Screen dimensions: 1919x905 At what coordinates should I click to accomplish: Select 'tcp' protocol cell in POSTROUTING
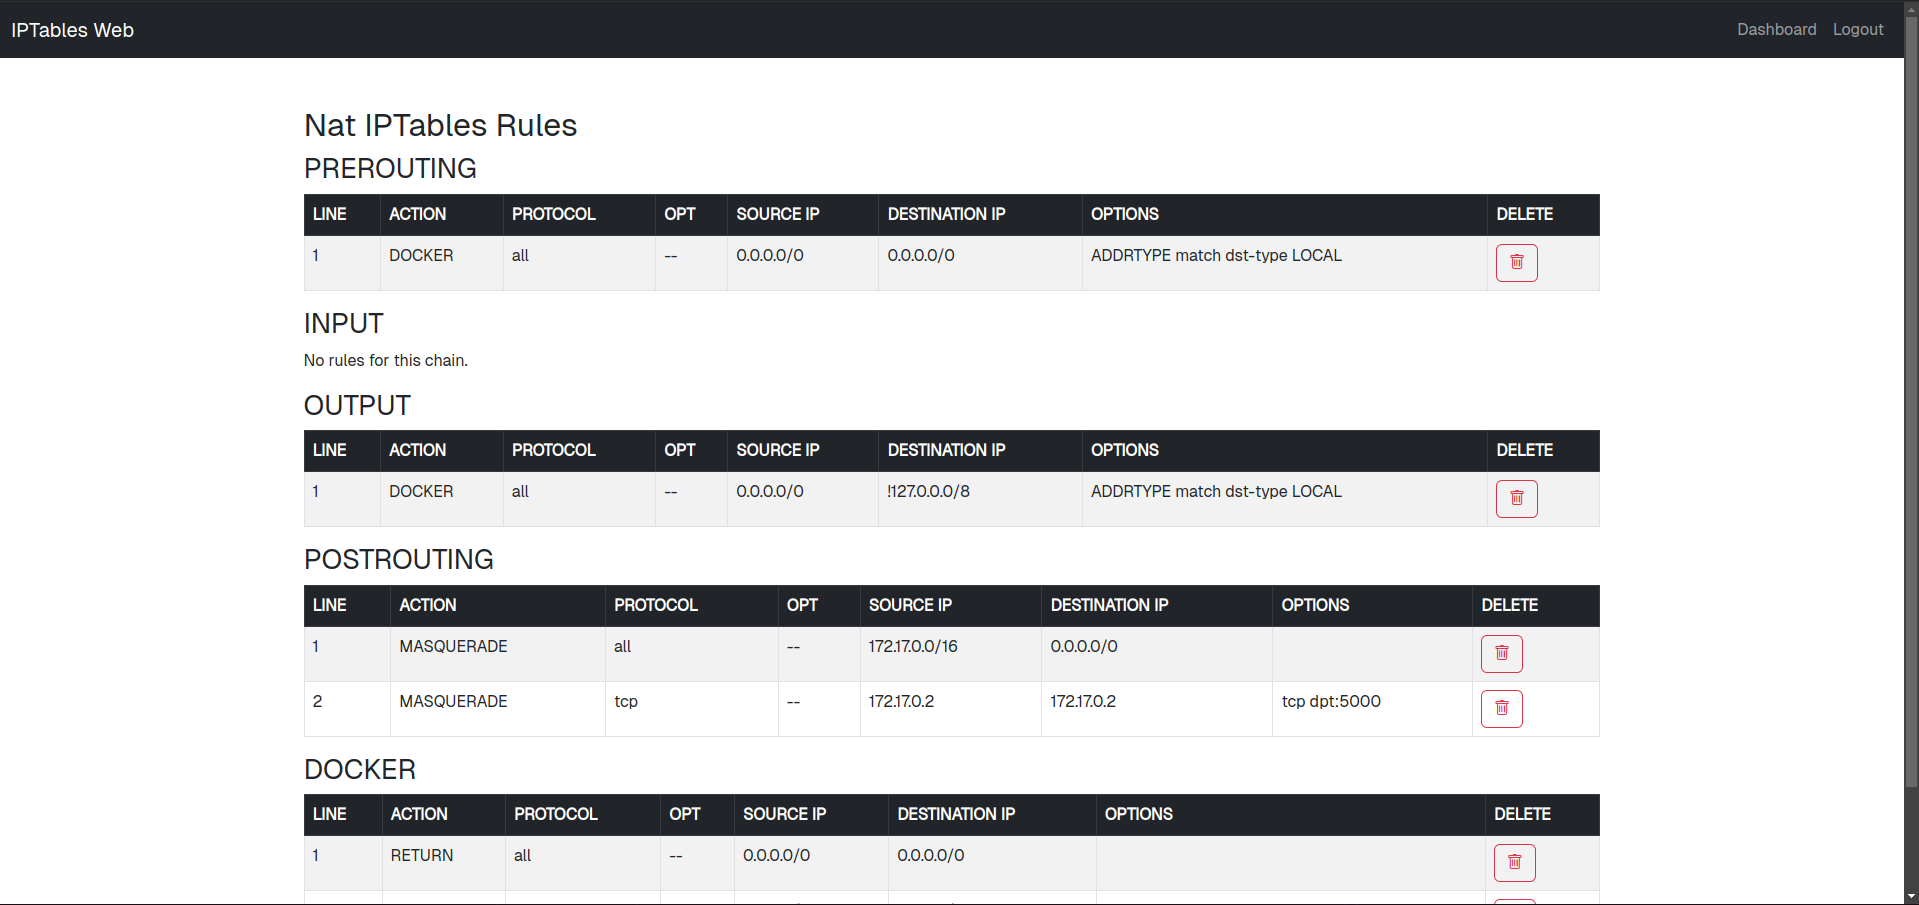691,709
